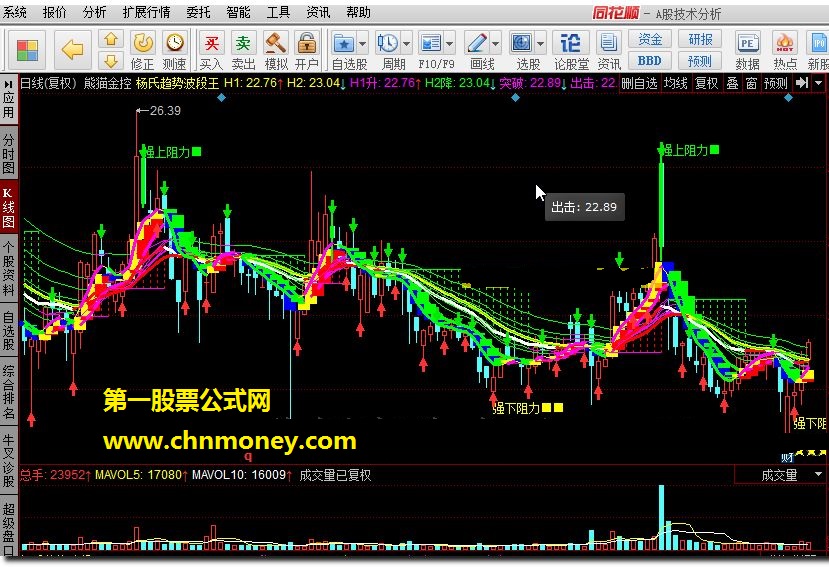
Task: Click the 资金 button
Action: [650, 40]
